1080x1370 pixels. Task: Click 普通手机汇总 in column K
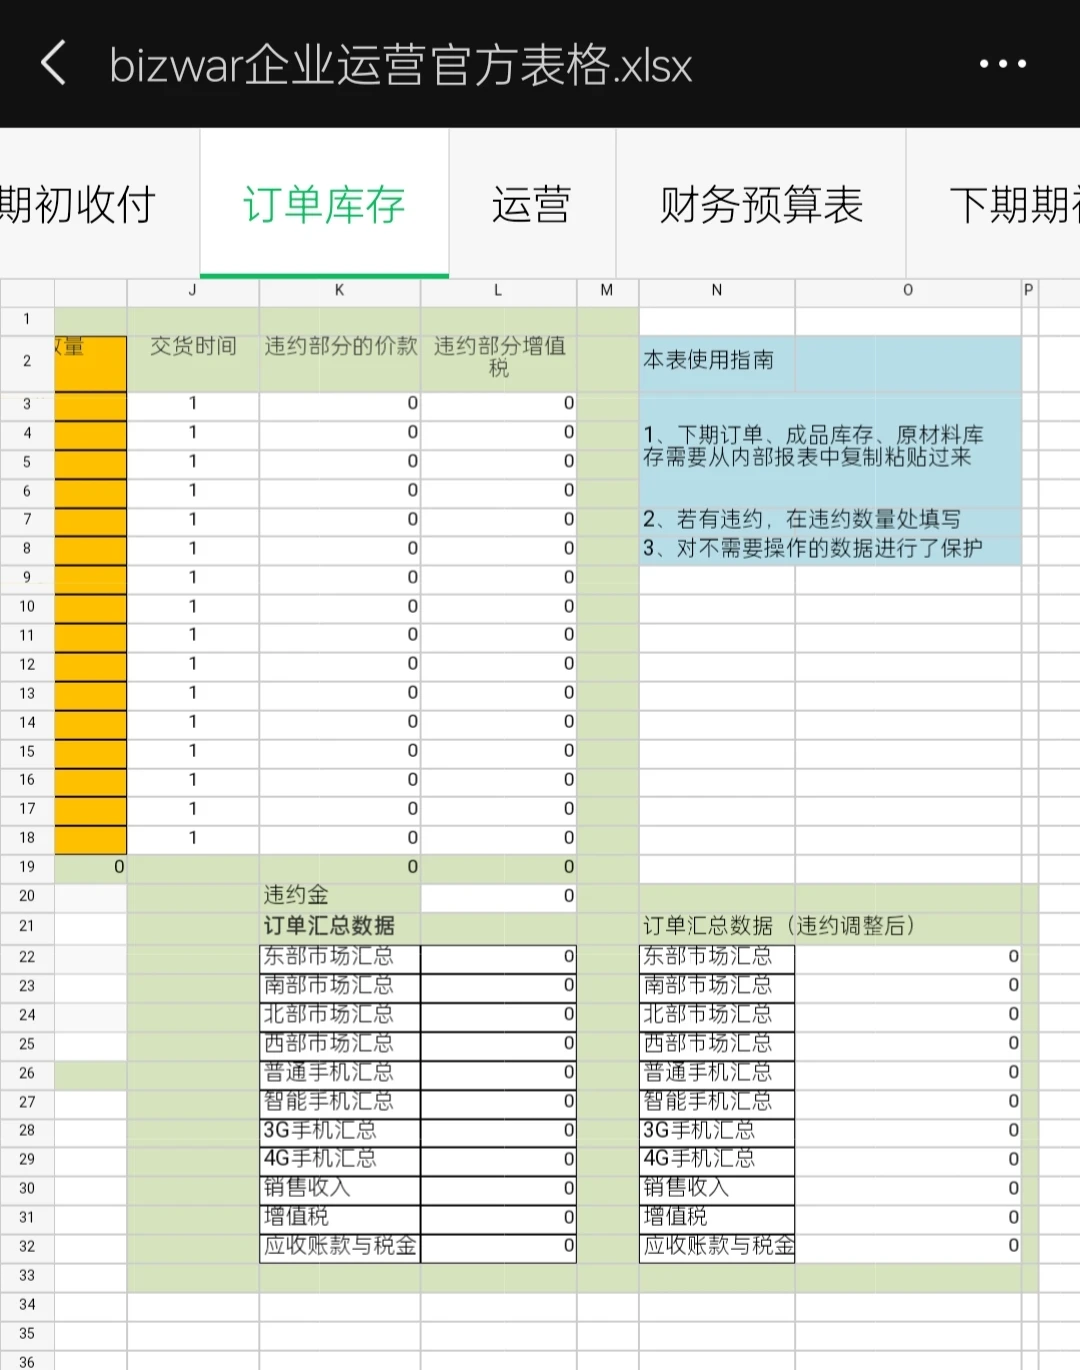[340, 1073]
